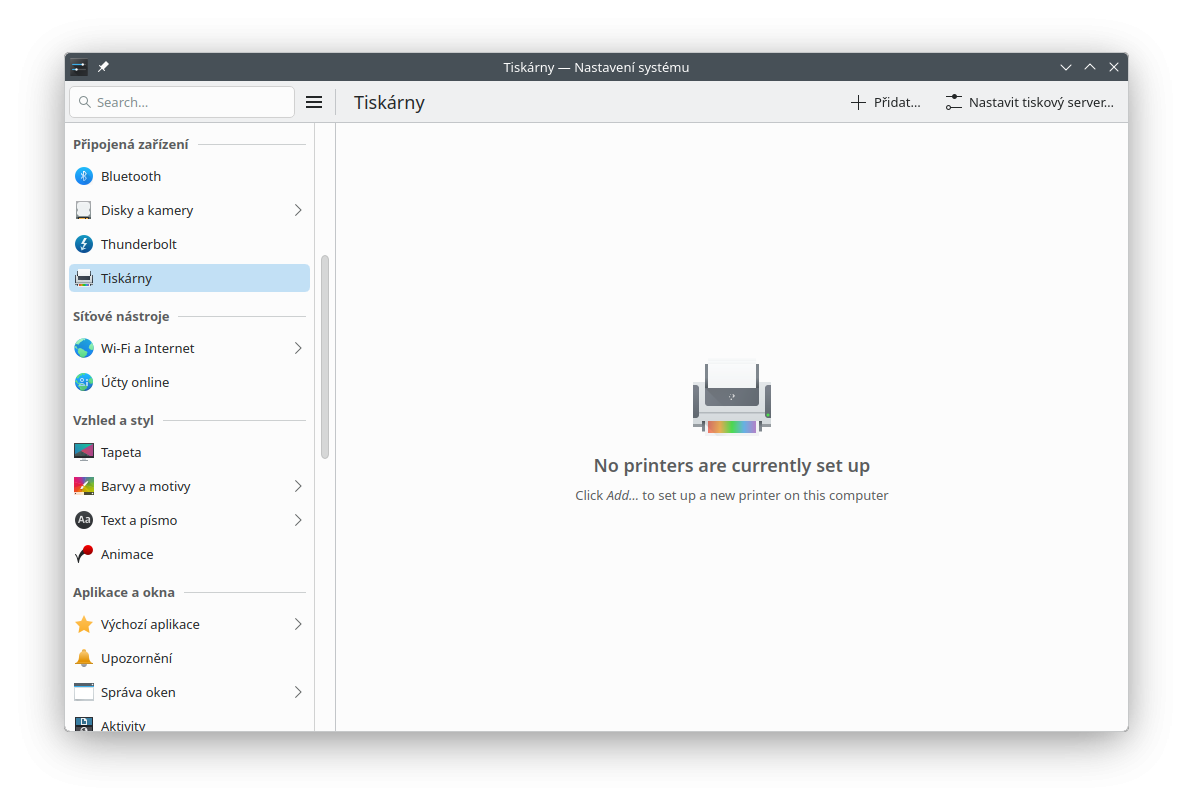Click the Animace icon in sidebar
The height and width of the screenshot is (808, 1193).
(x=84, y=554)
